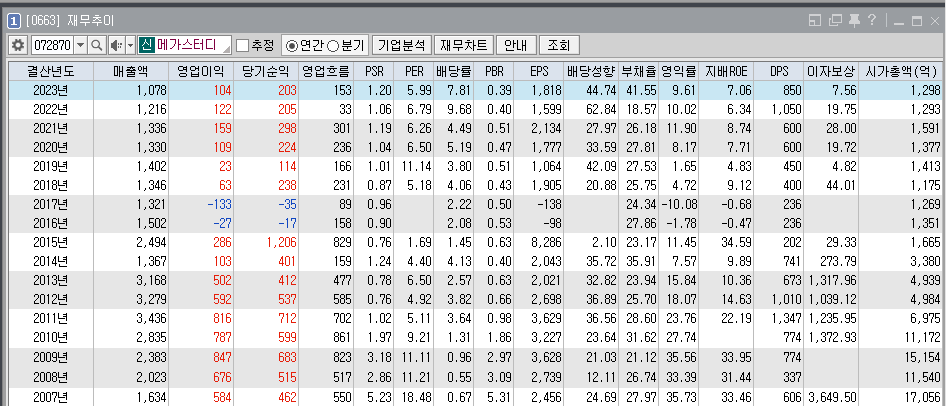Select the 2009년 row label

(x=51, y=359)
